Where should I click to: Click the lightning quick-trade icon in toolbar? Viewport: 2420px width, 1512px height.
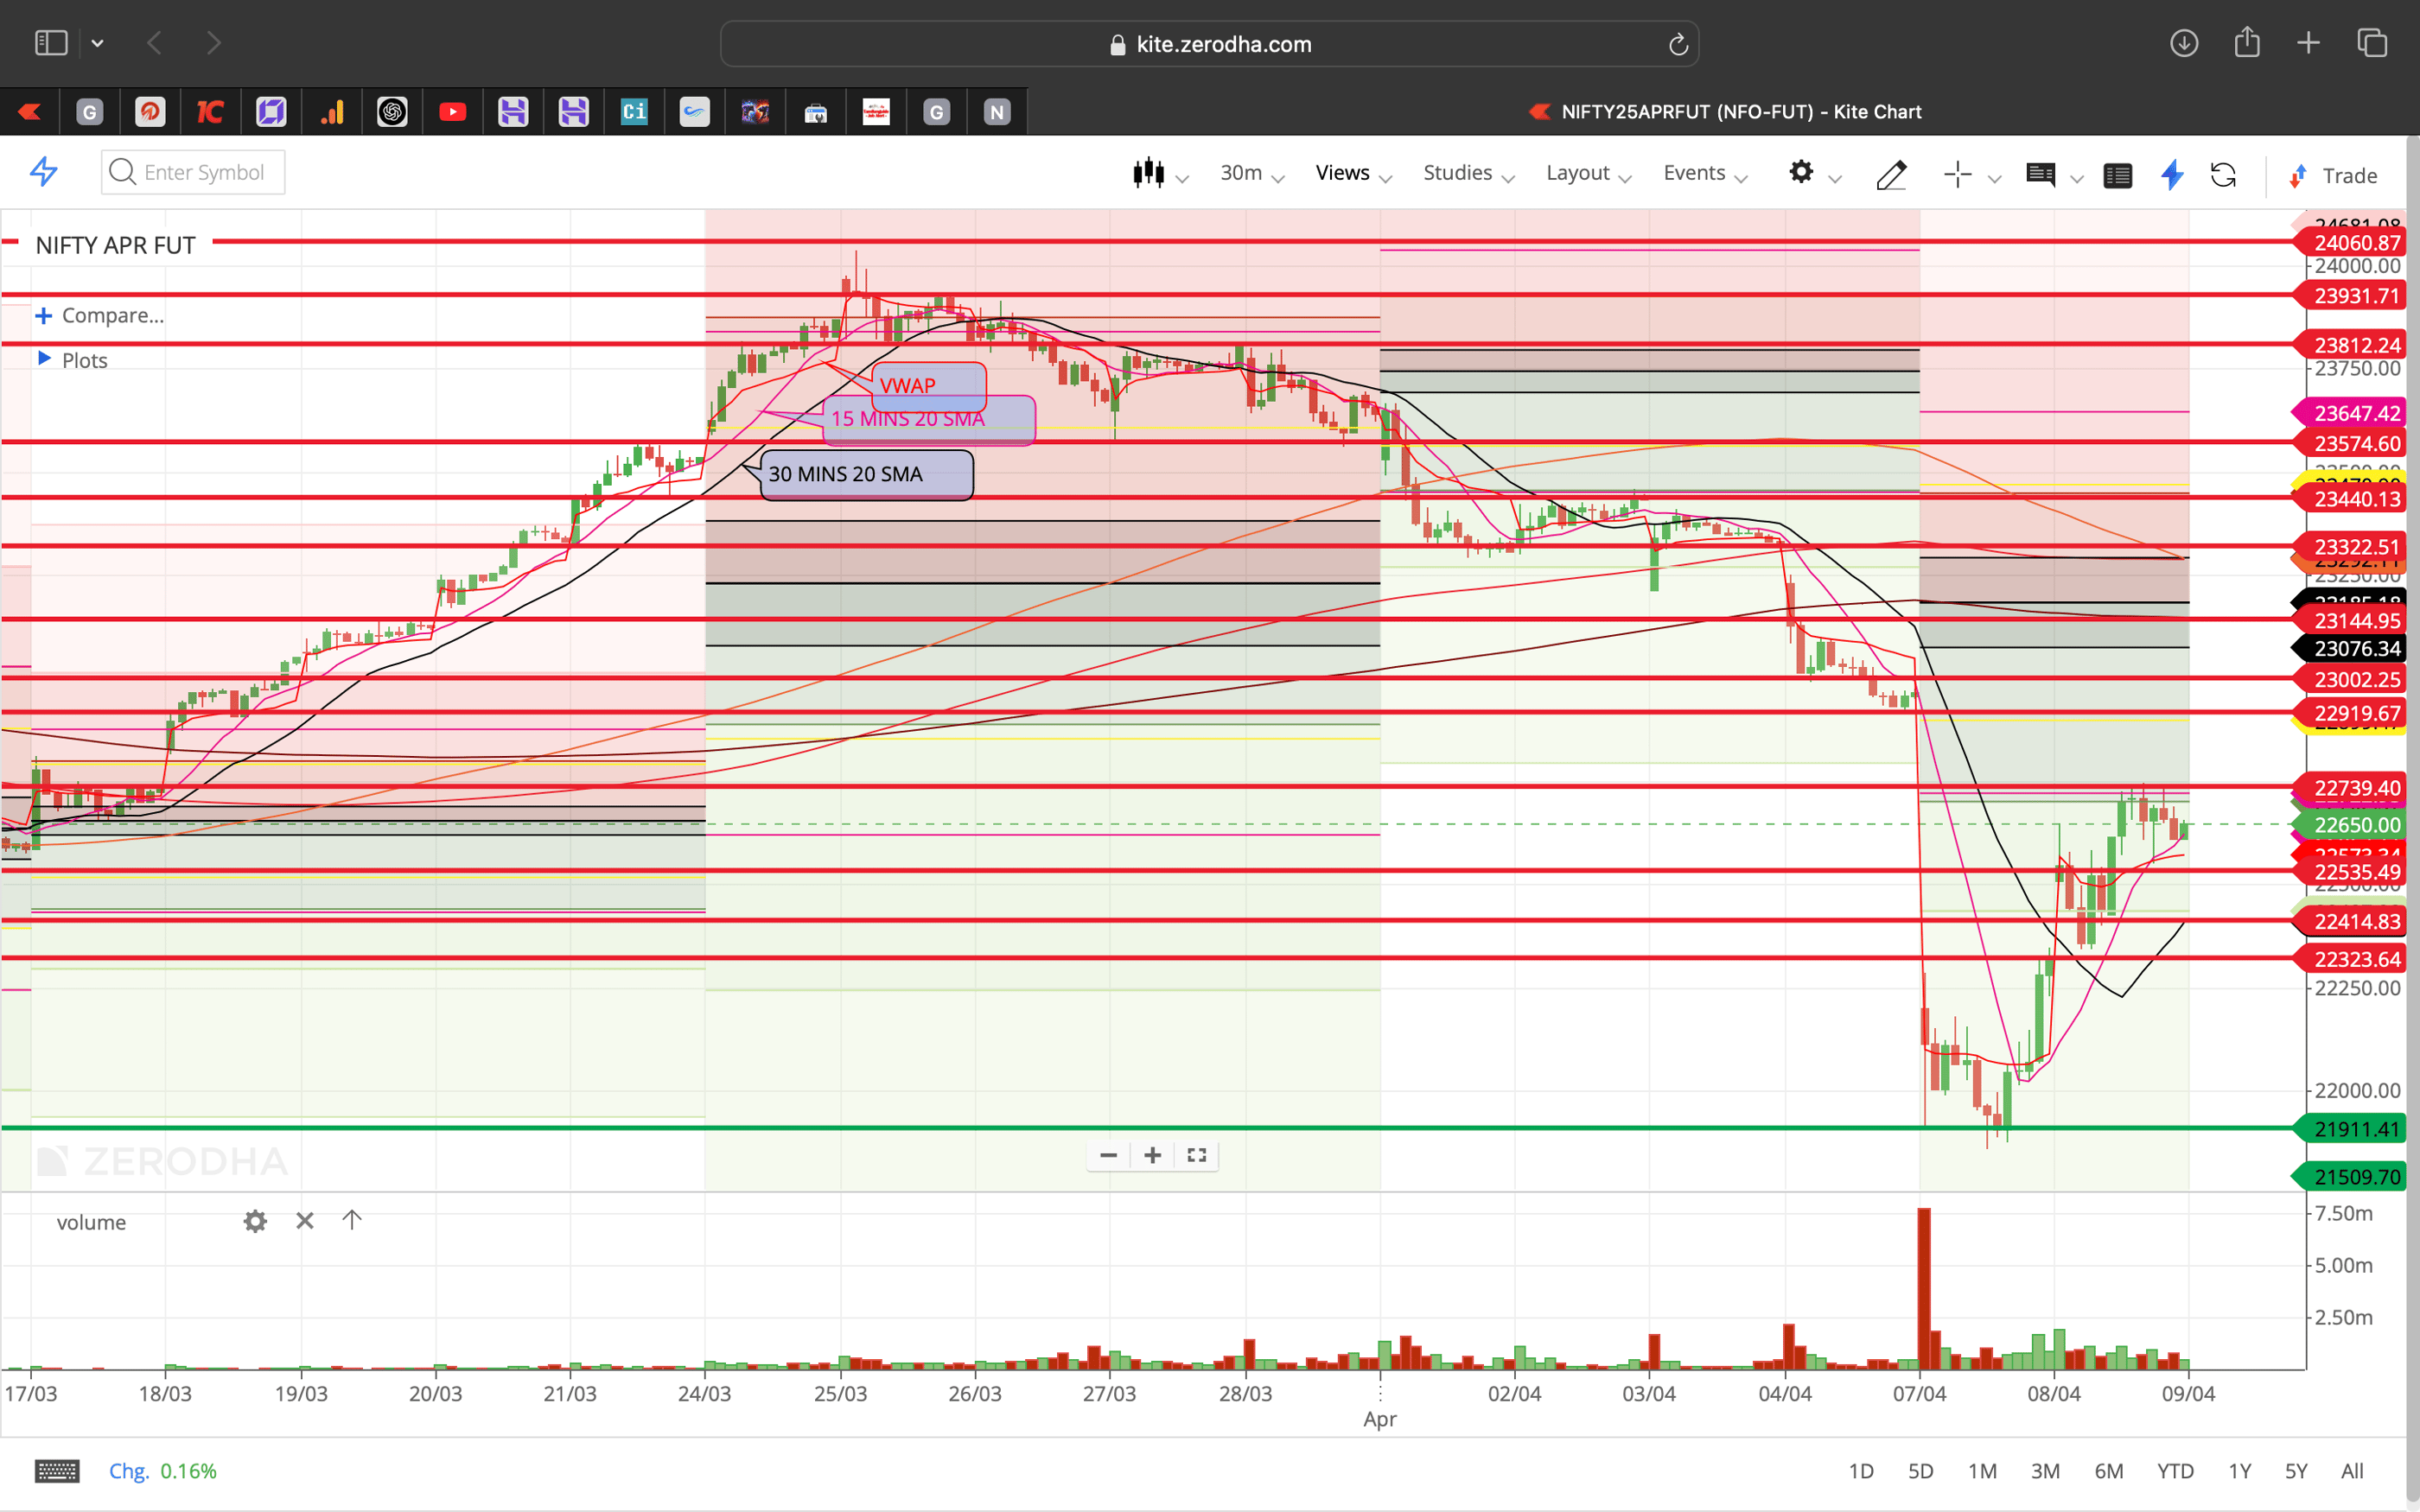tap(2171, 175)
